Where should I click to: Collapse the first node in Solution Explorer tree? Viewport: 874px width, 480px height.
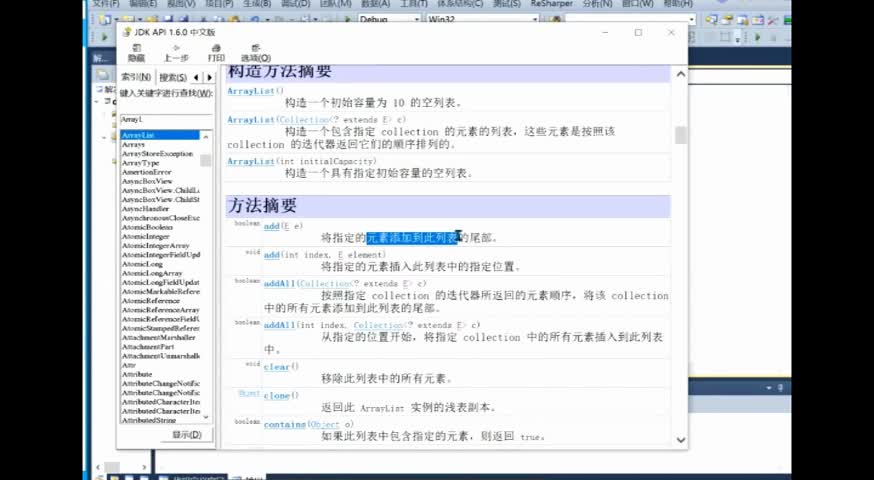(x=98, y=101)
